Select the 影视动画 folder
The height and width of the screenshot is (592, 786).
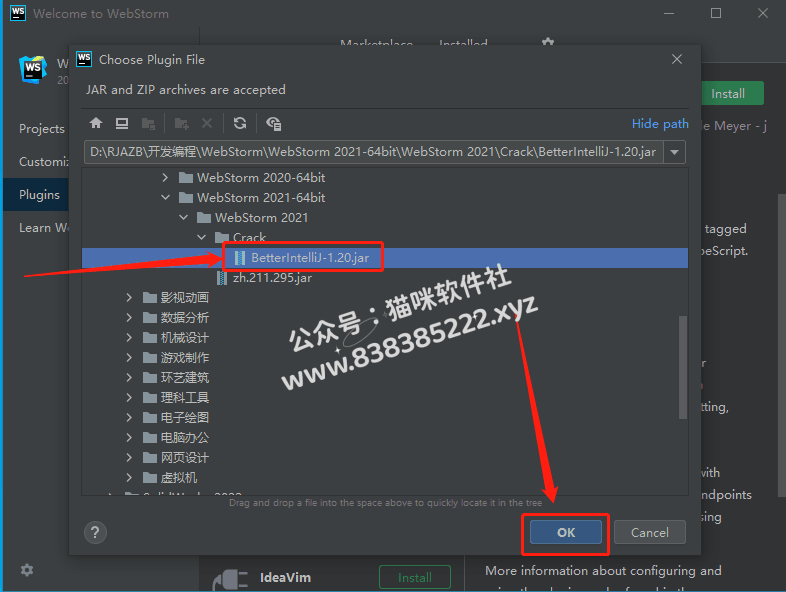click(176, 298)
